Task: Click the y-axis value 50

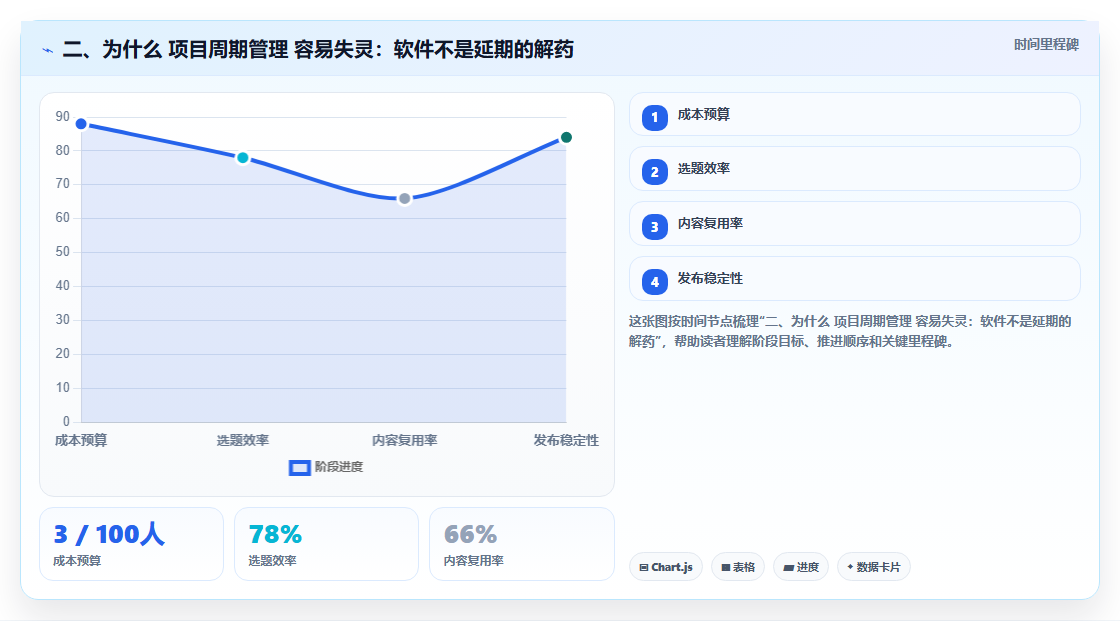Action: point(63,252)
